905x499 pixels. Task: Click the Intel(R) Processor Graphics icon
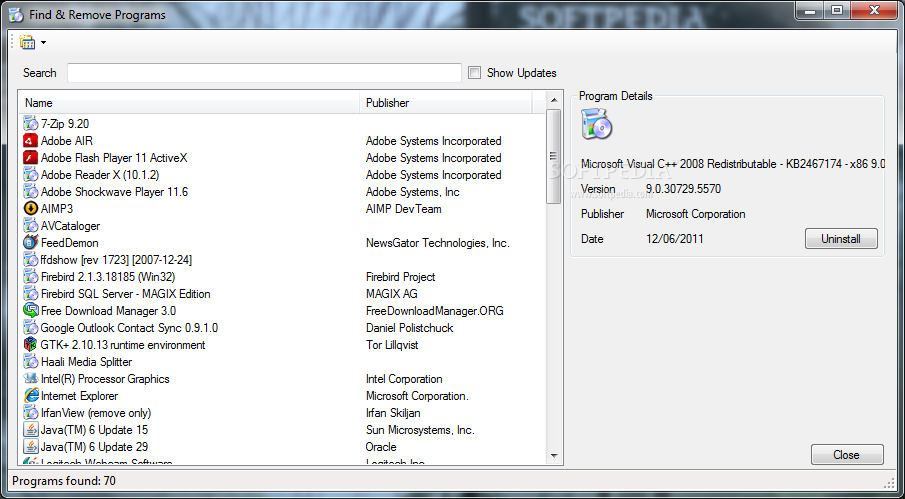coord(30,379)
